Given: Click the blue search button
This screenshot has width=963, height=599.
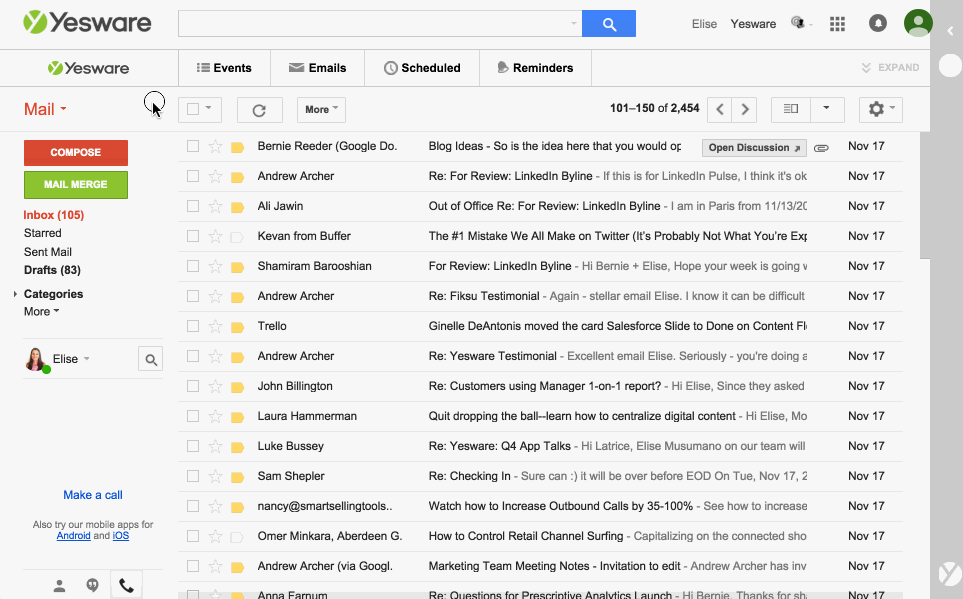Looking at the screenshot, I should (x=609, y=24).
